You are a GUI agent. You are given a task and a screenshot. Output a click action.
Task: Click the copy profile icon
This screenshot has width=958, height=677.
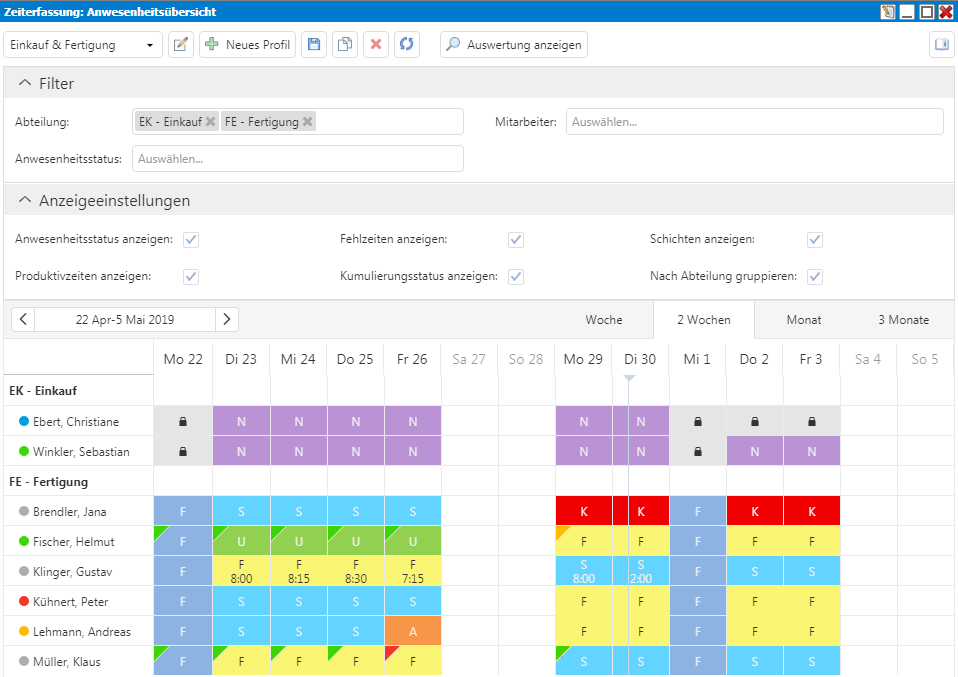(x=345, y=45)
